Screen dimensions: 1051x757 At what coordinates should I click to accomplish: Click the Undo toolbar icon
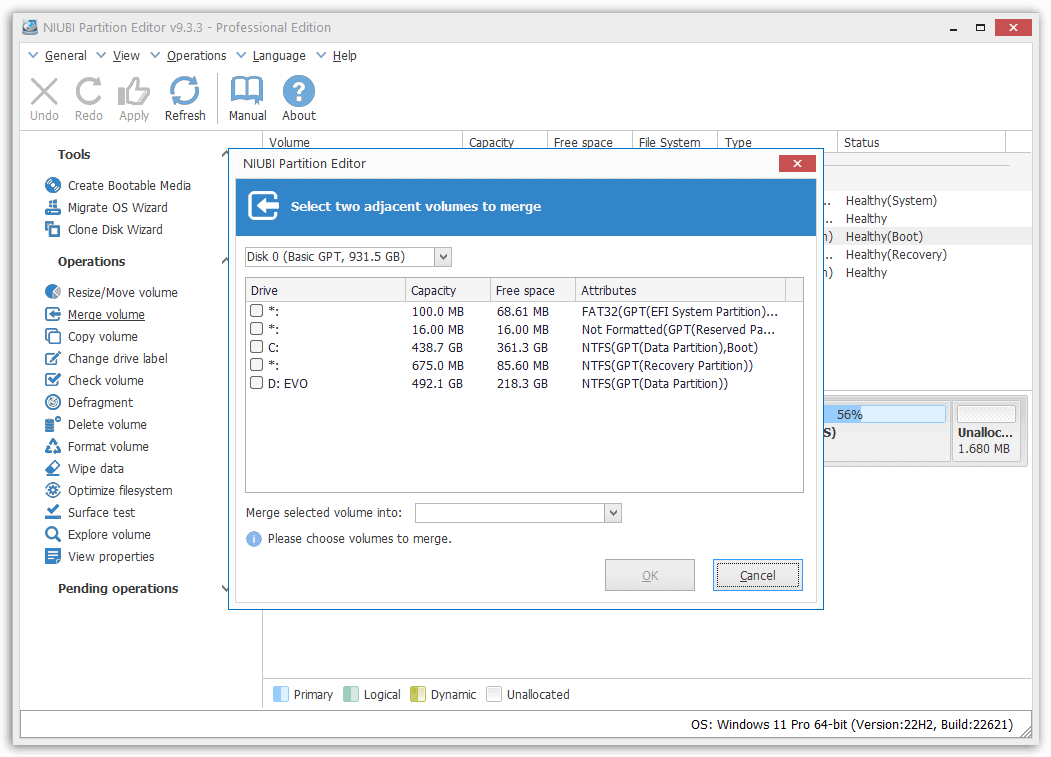coord(44,91)
